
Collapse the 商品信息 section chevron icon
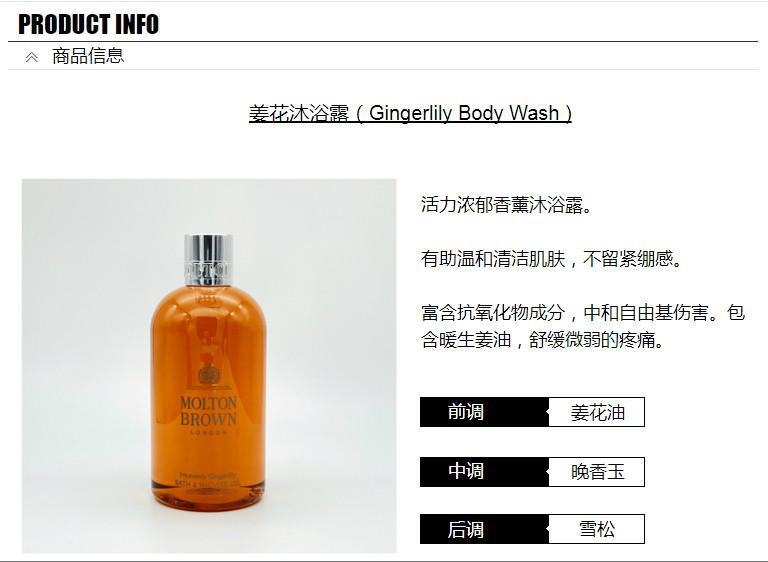31,57
